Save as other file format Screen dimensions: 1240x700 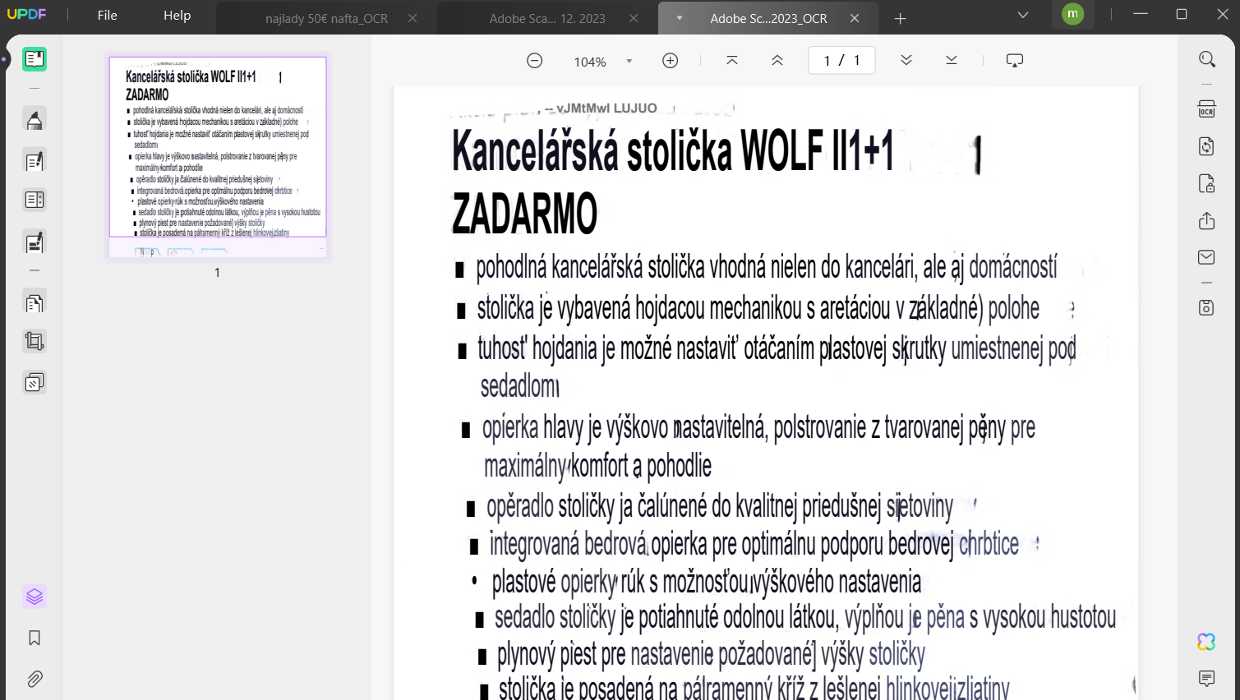(x=1207, y=307)
